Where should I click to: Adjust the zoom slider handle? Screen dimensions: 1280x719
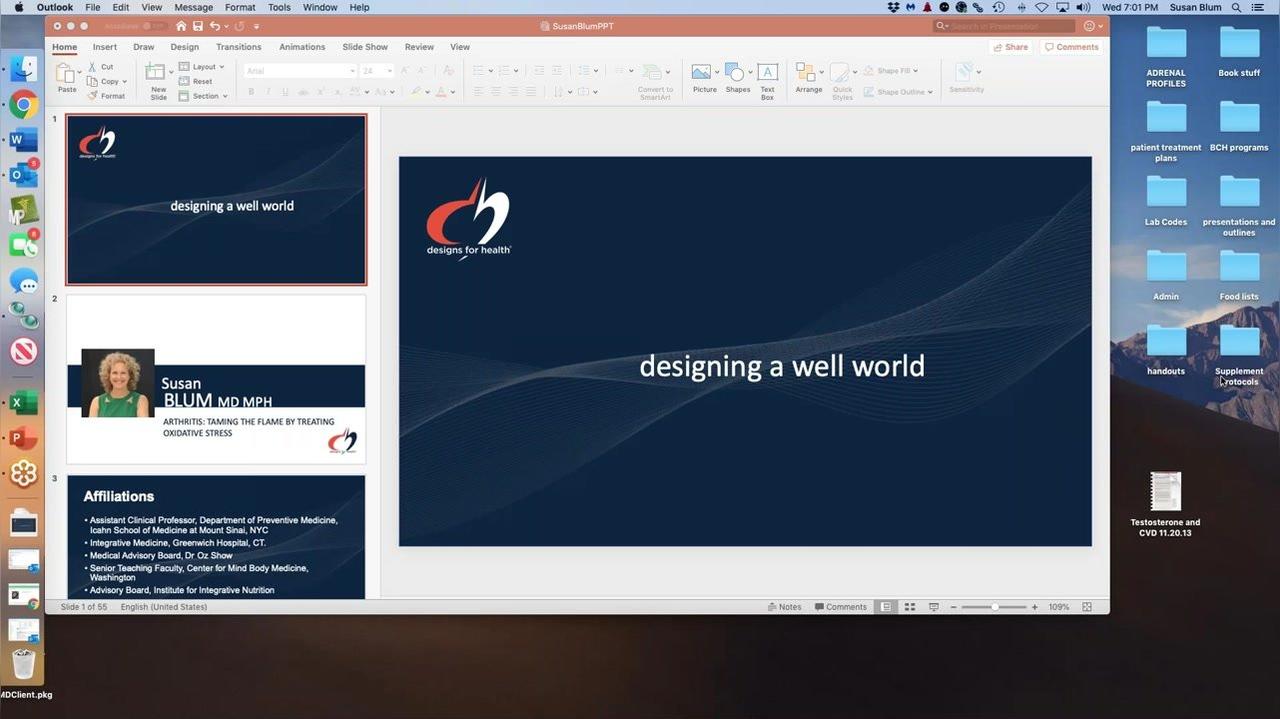click(x=995, y=607)
